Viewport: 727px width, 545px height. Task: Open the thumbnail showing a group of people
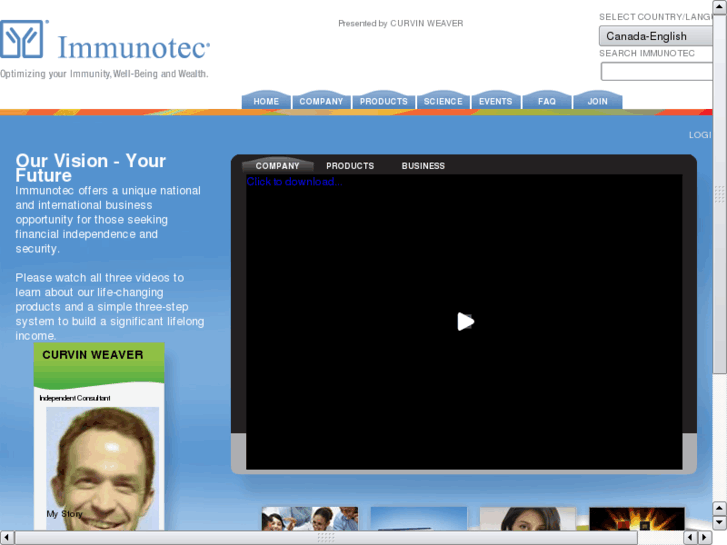tap(310, 519)
